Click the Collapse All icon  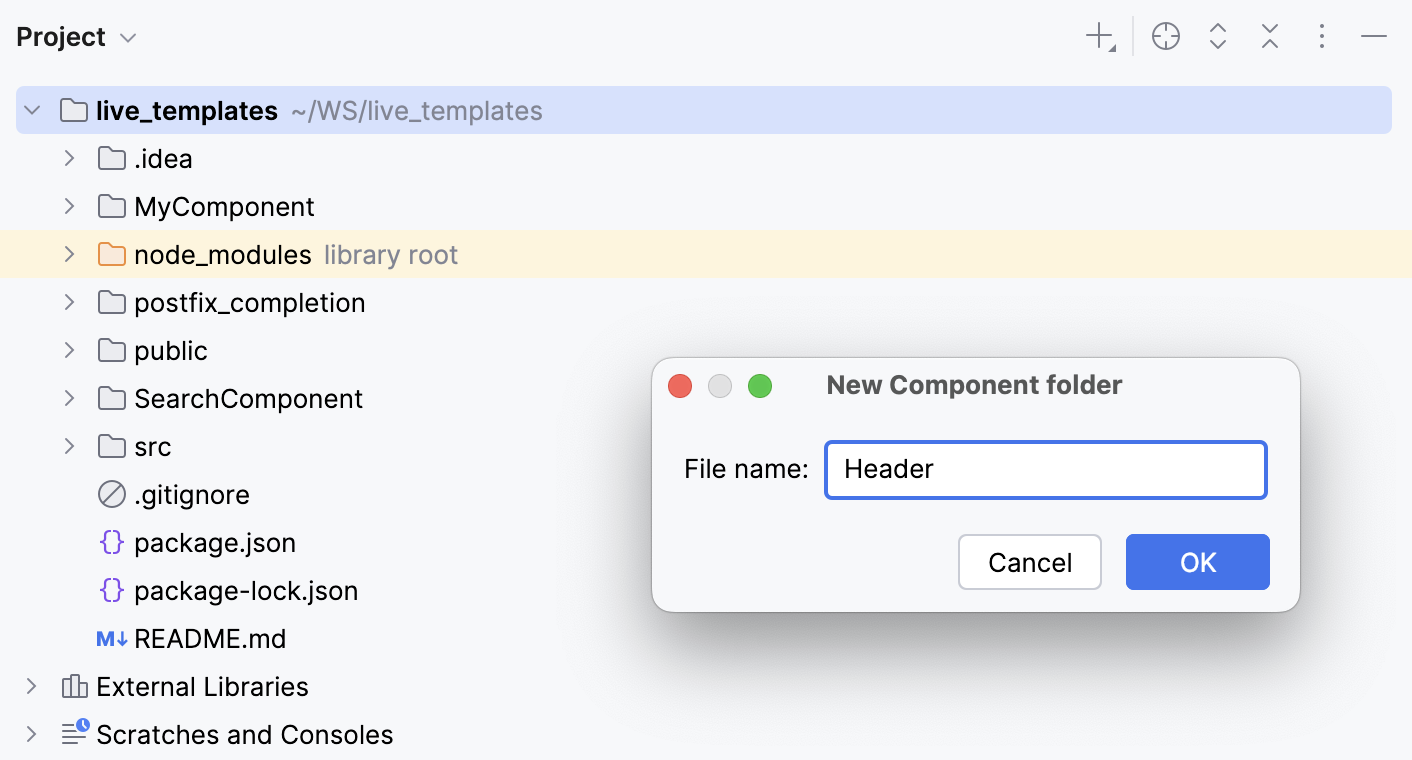pyautogui.click(x=1269, y=36)
